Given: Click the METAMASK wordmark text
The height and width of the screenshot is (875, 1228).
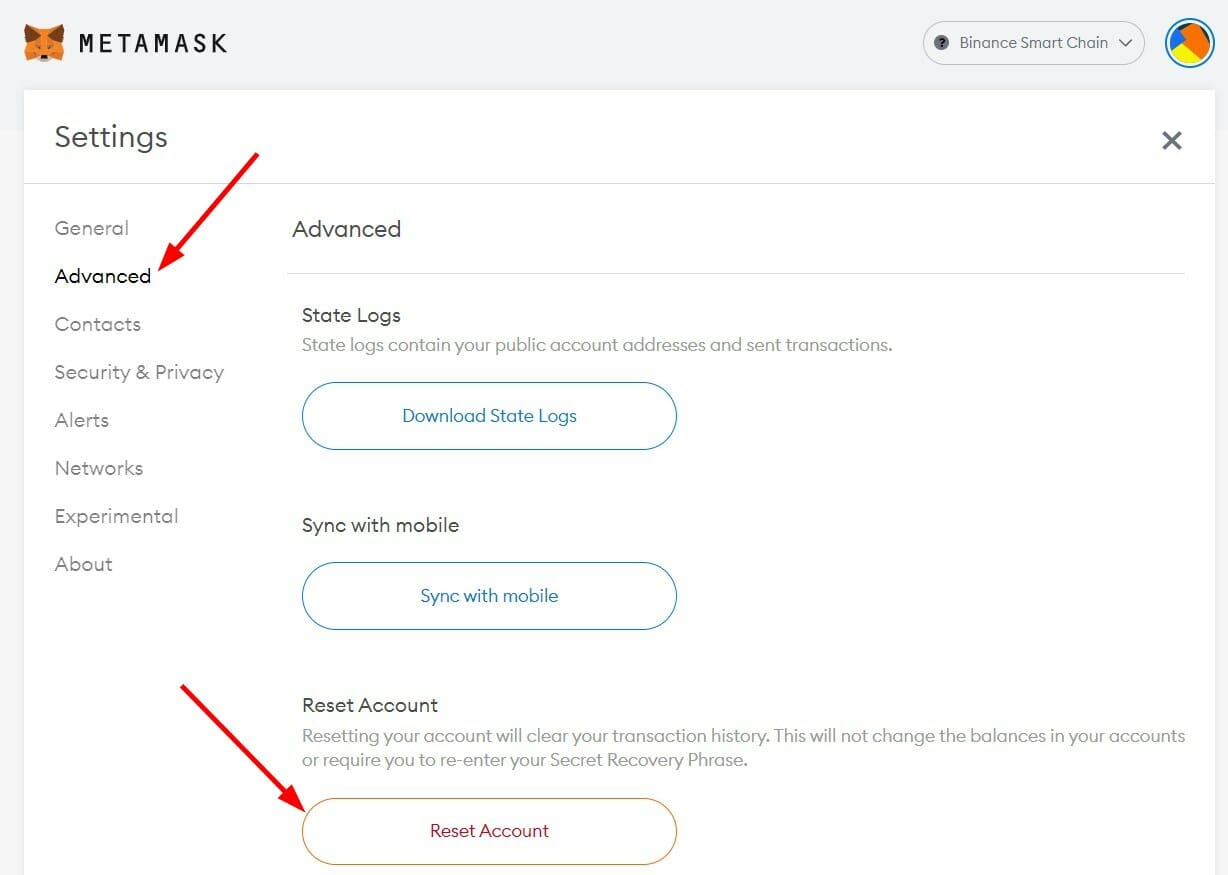Looking at the screenshot, I should (153, 44).
